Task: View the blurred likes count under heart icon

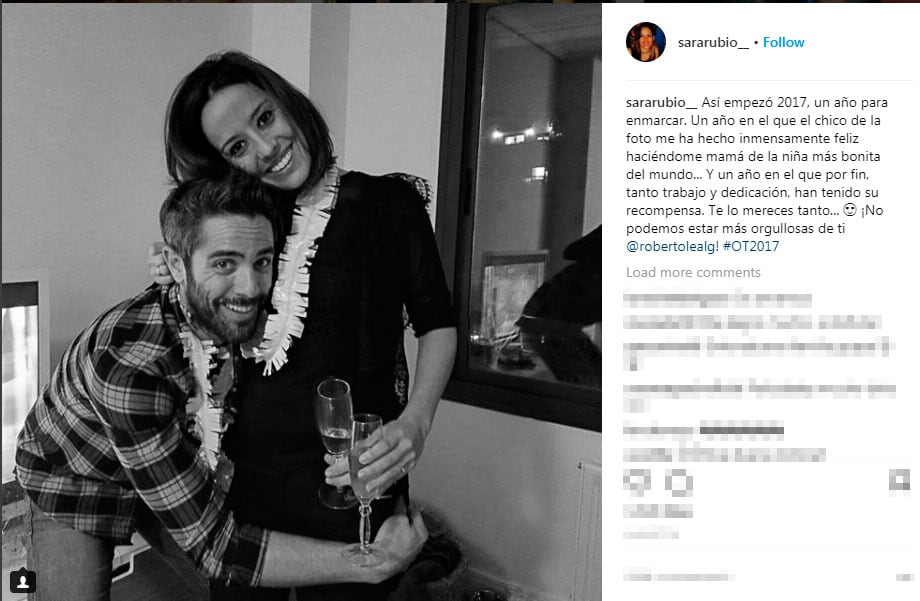Action: 658,511
